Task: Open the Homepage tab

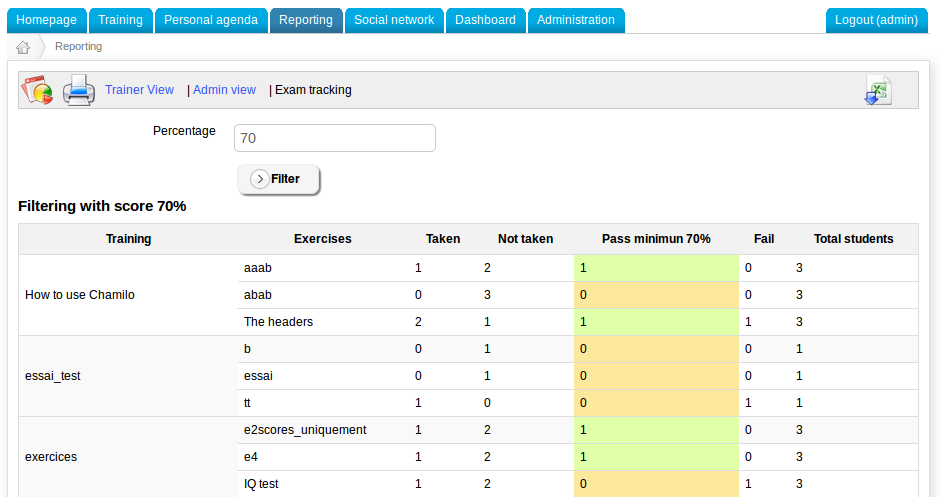Action: 47,20
